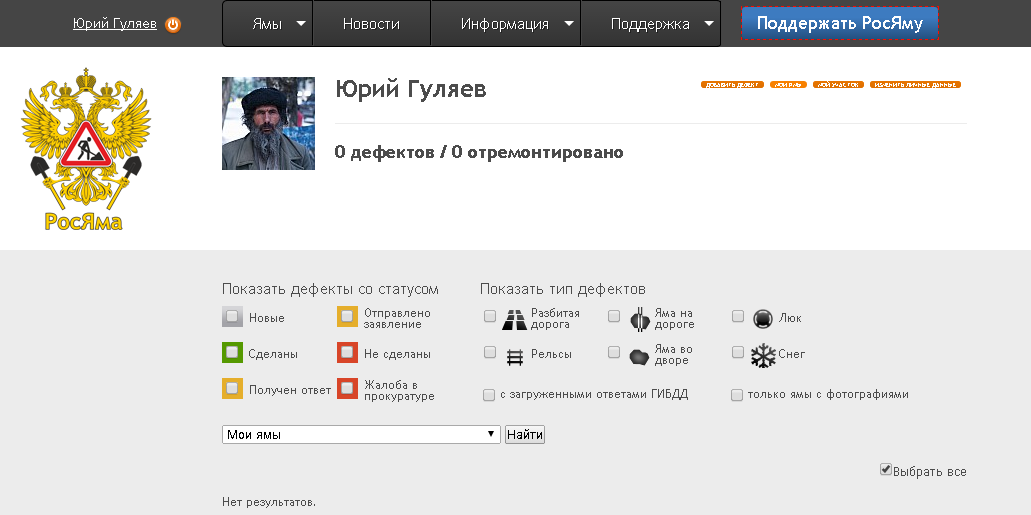Viewport: 1031px width, 515px height.
Task: Enable с загруженными ответами ГИБДД checkbox
Action: click(489, 395)
